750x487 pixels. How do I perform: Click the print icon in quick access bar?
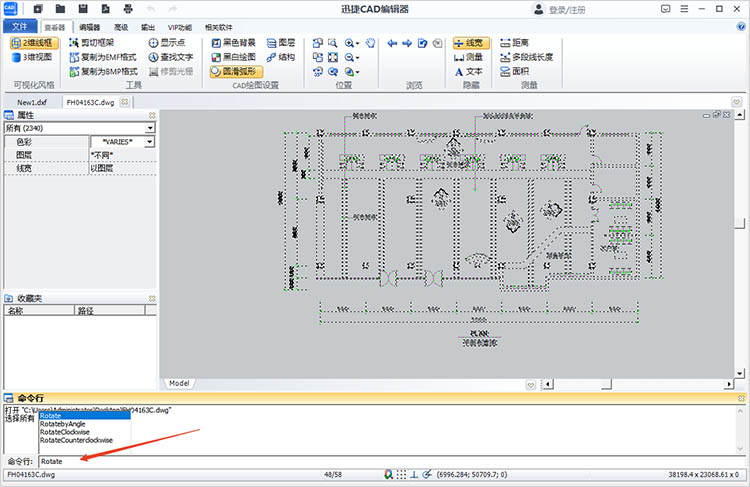pyautogui.click(x=128, y=9)
